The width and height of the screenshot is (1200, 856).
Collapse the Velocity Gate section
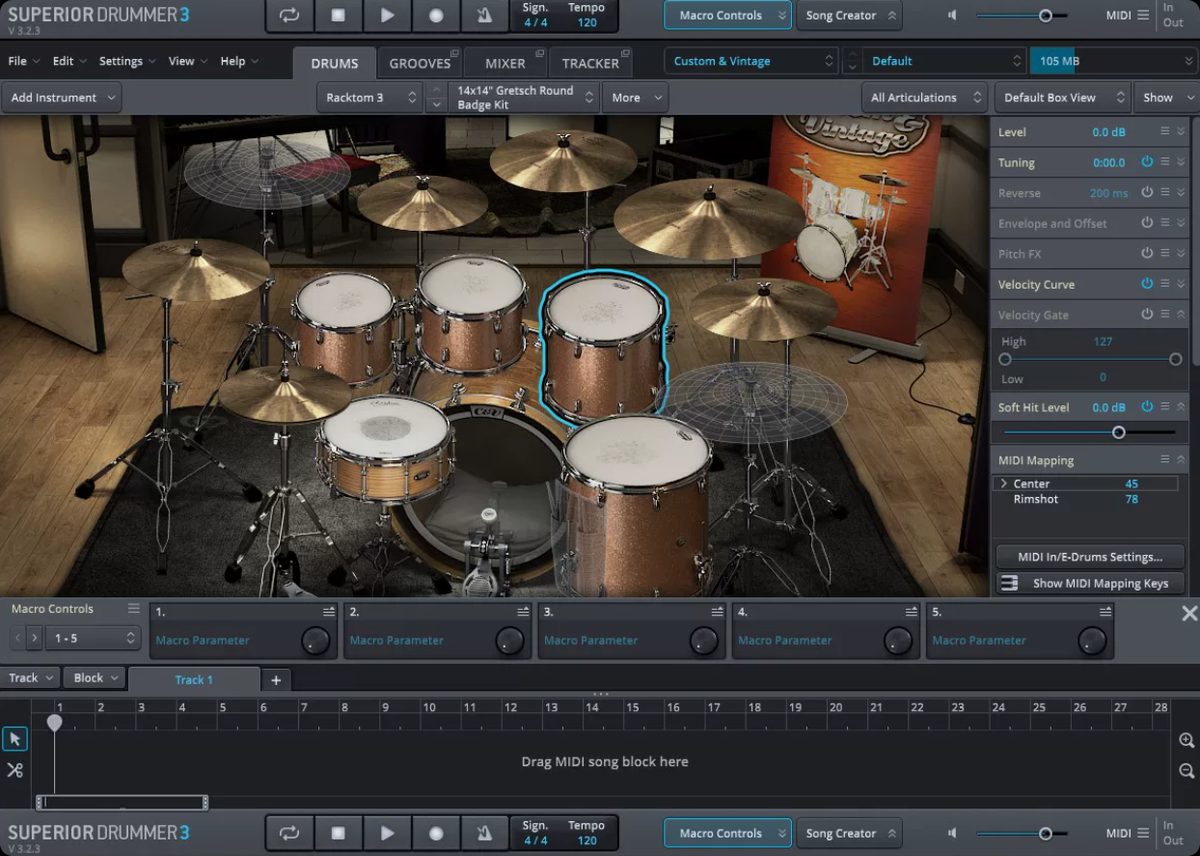click(1181, 315)
